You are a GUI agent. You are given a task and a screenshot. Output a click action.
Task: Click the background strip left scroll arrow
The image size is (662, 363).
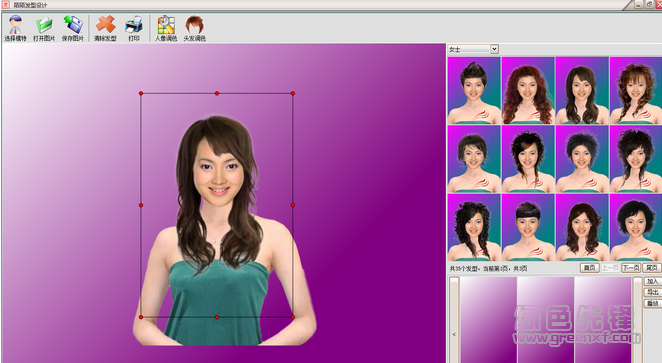click(454, 334)
